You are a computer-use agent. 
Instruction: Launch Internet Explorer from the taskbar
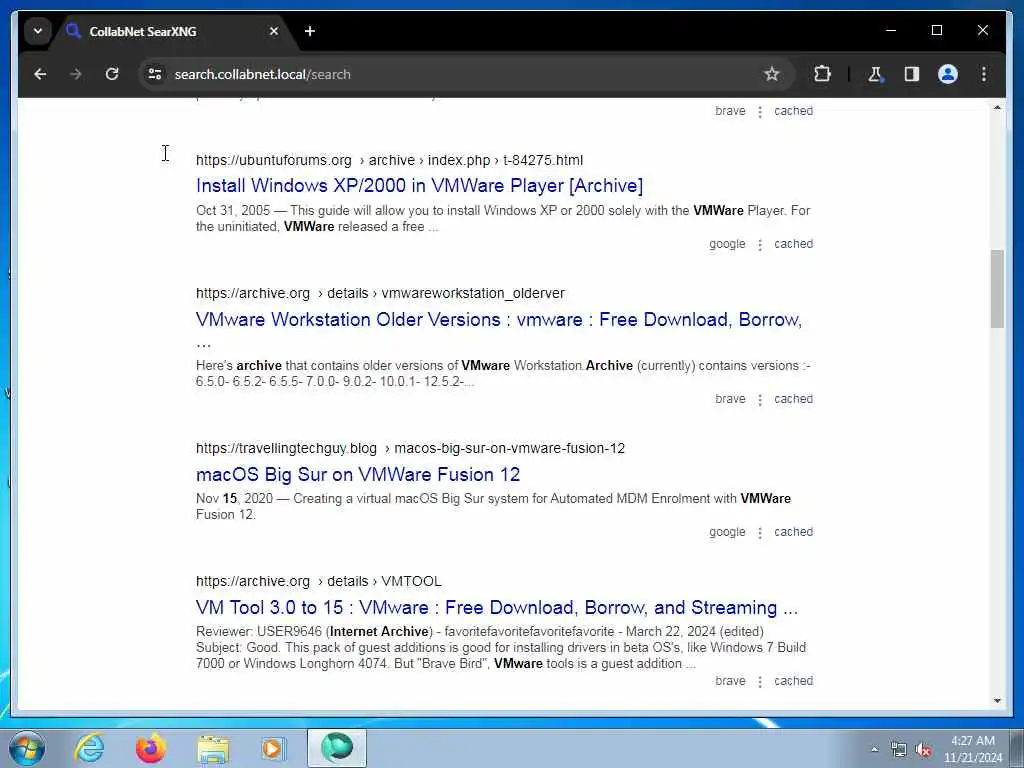89,748
